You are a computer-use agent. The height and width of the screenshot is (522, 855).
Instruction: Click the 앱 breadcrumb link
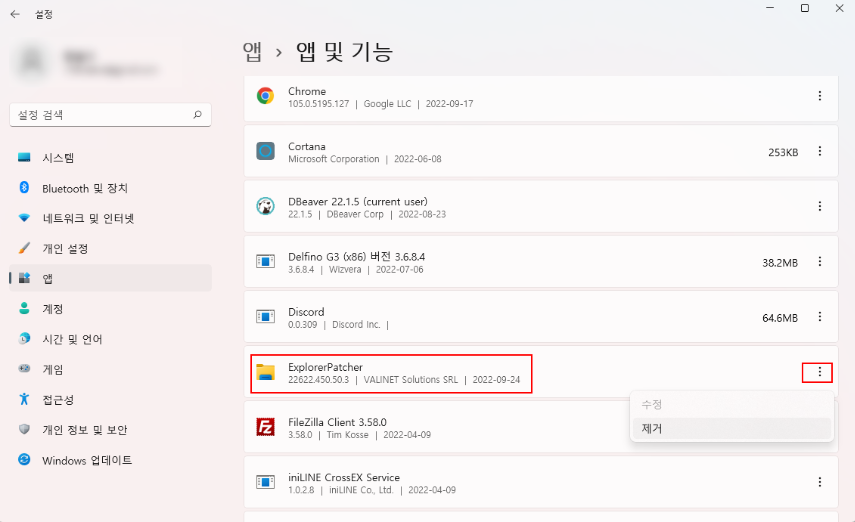[252, 52]
